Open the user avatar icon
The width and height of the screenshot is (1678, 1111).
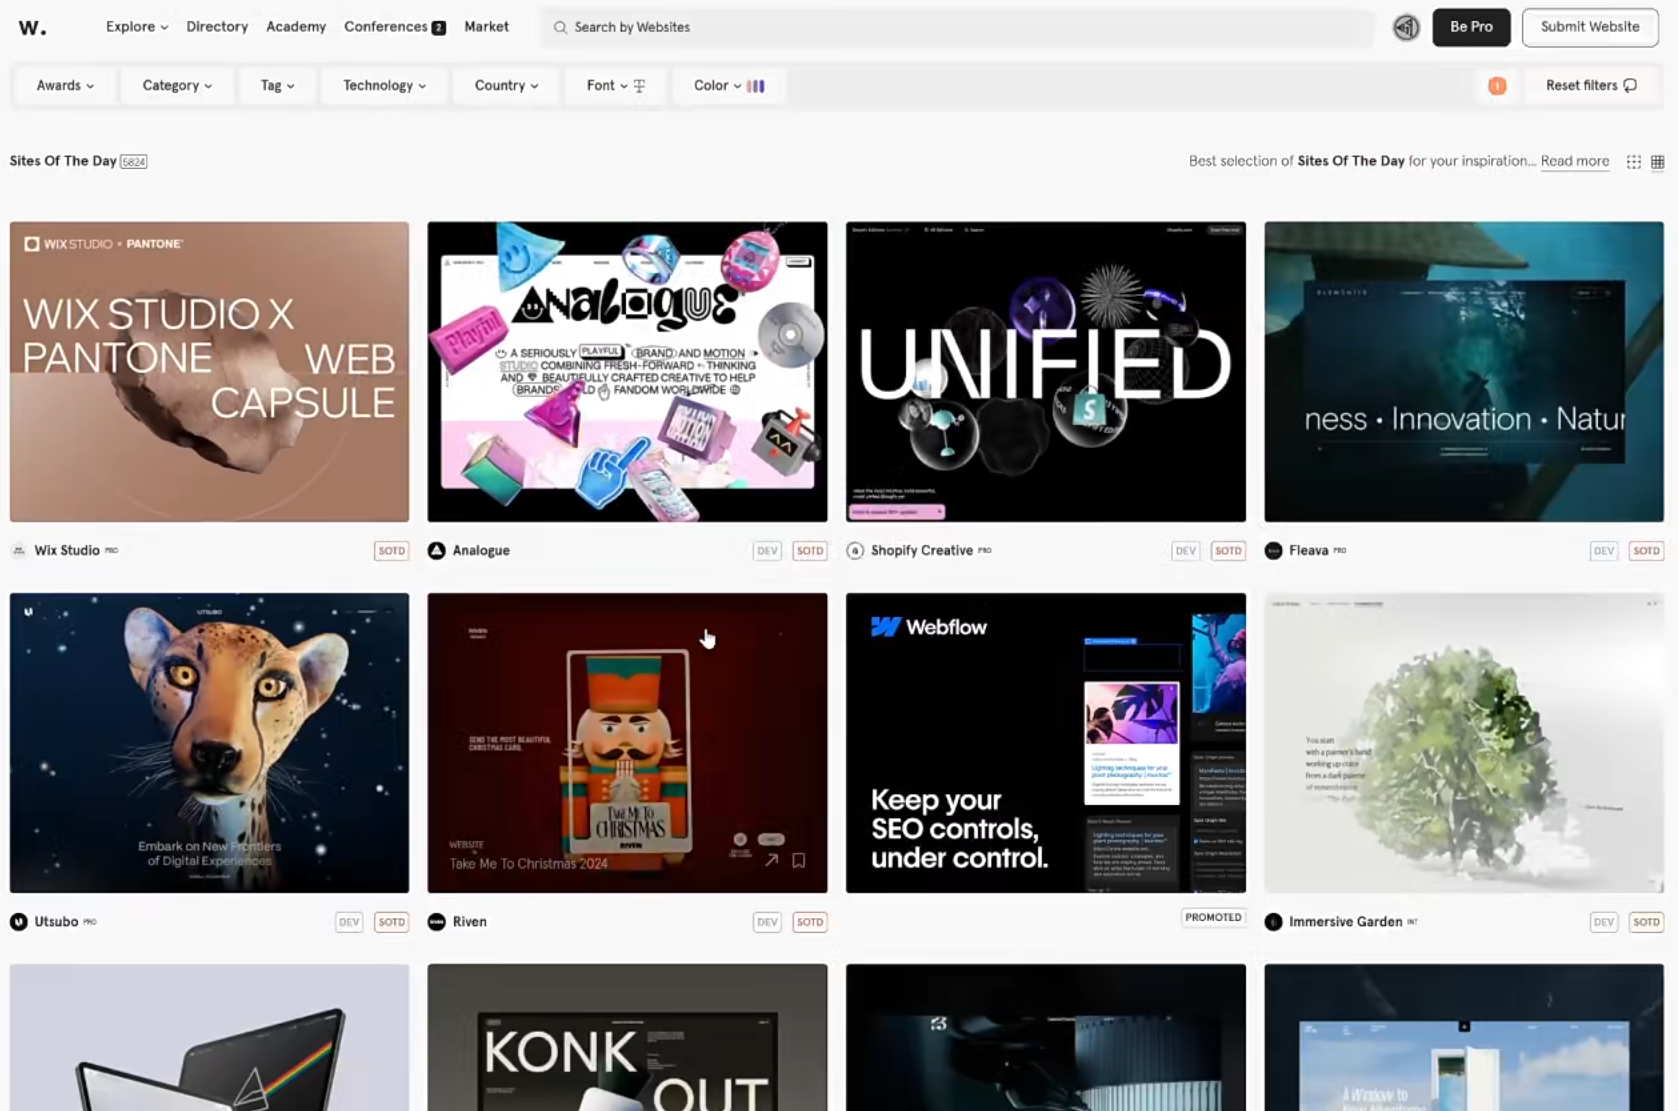tap(1406, 27)
